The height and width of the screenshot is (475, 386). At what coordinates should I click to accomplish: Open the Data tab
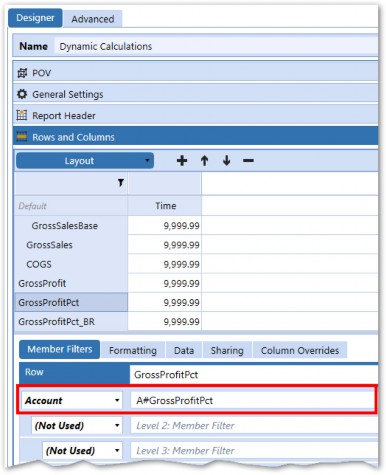184,350
